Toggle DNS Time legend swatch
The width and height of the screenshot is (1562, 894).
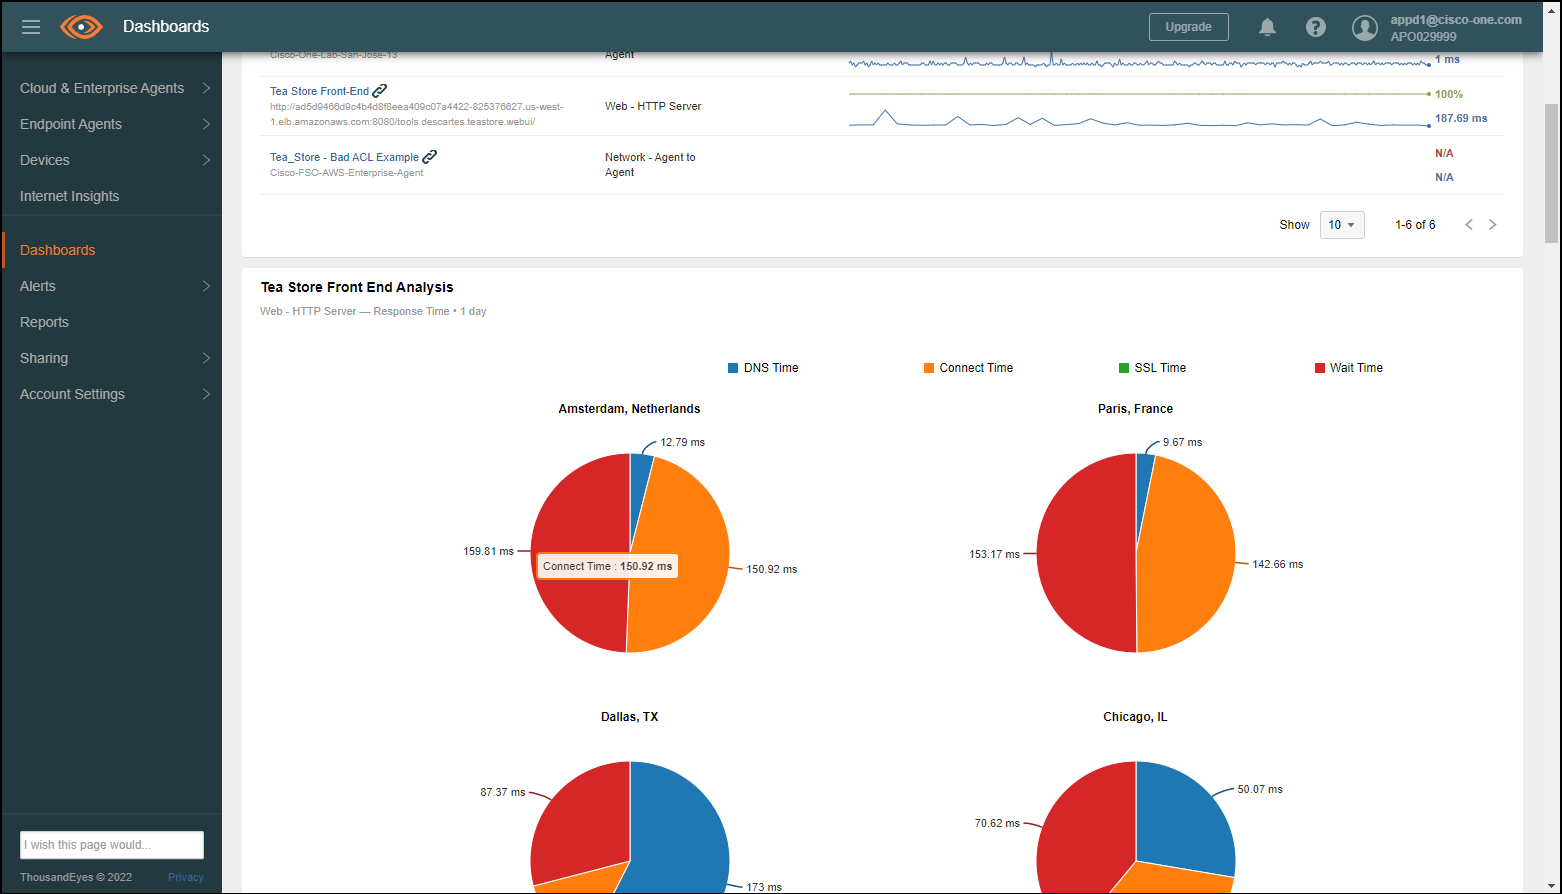[x=733, y=368]
